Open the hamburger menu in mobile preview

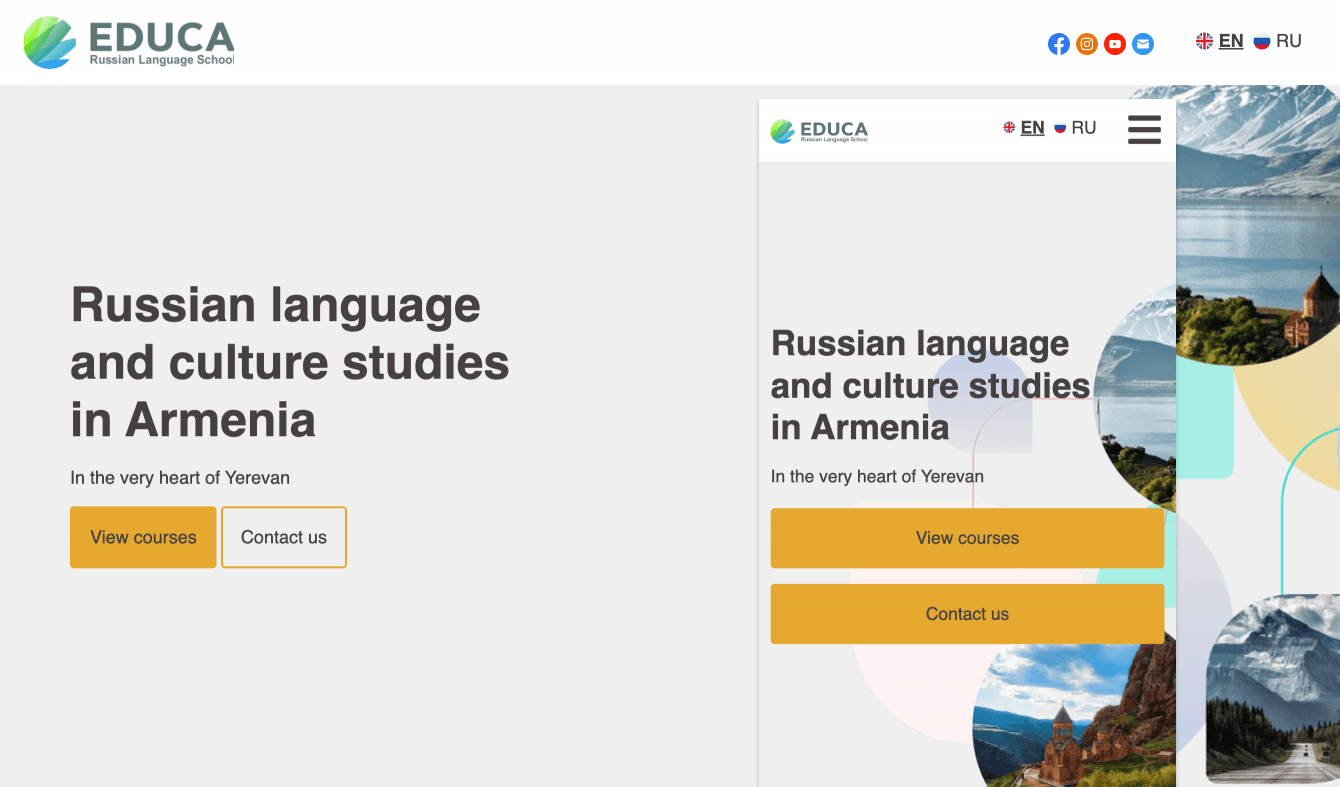[x=1144, y=130]
